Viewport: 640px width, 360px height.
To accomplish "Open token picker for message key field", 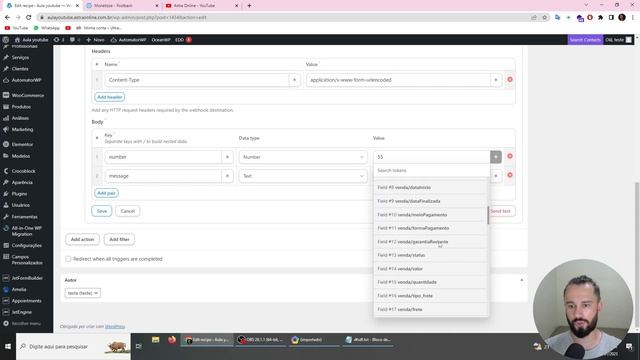I will [227, 176].
